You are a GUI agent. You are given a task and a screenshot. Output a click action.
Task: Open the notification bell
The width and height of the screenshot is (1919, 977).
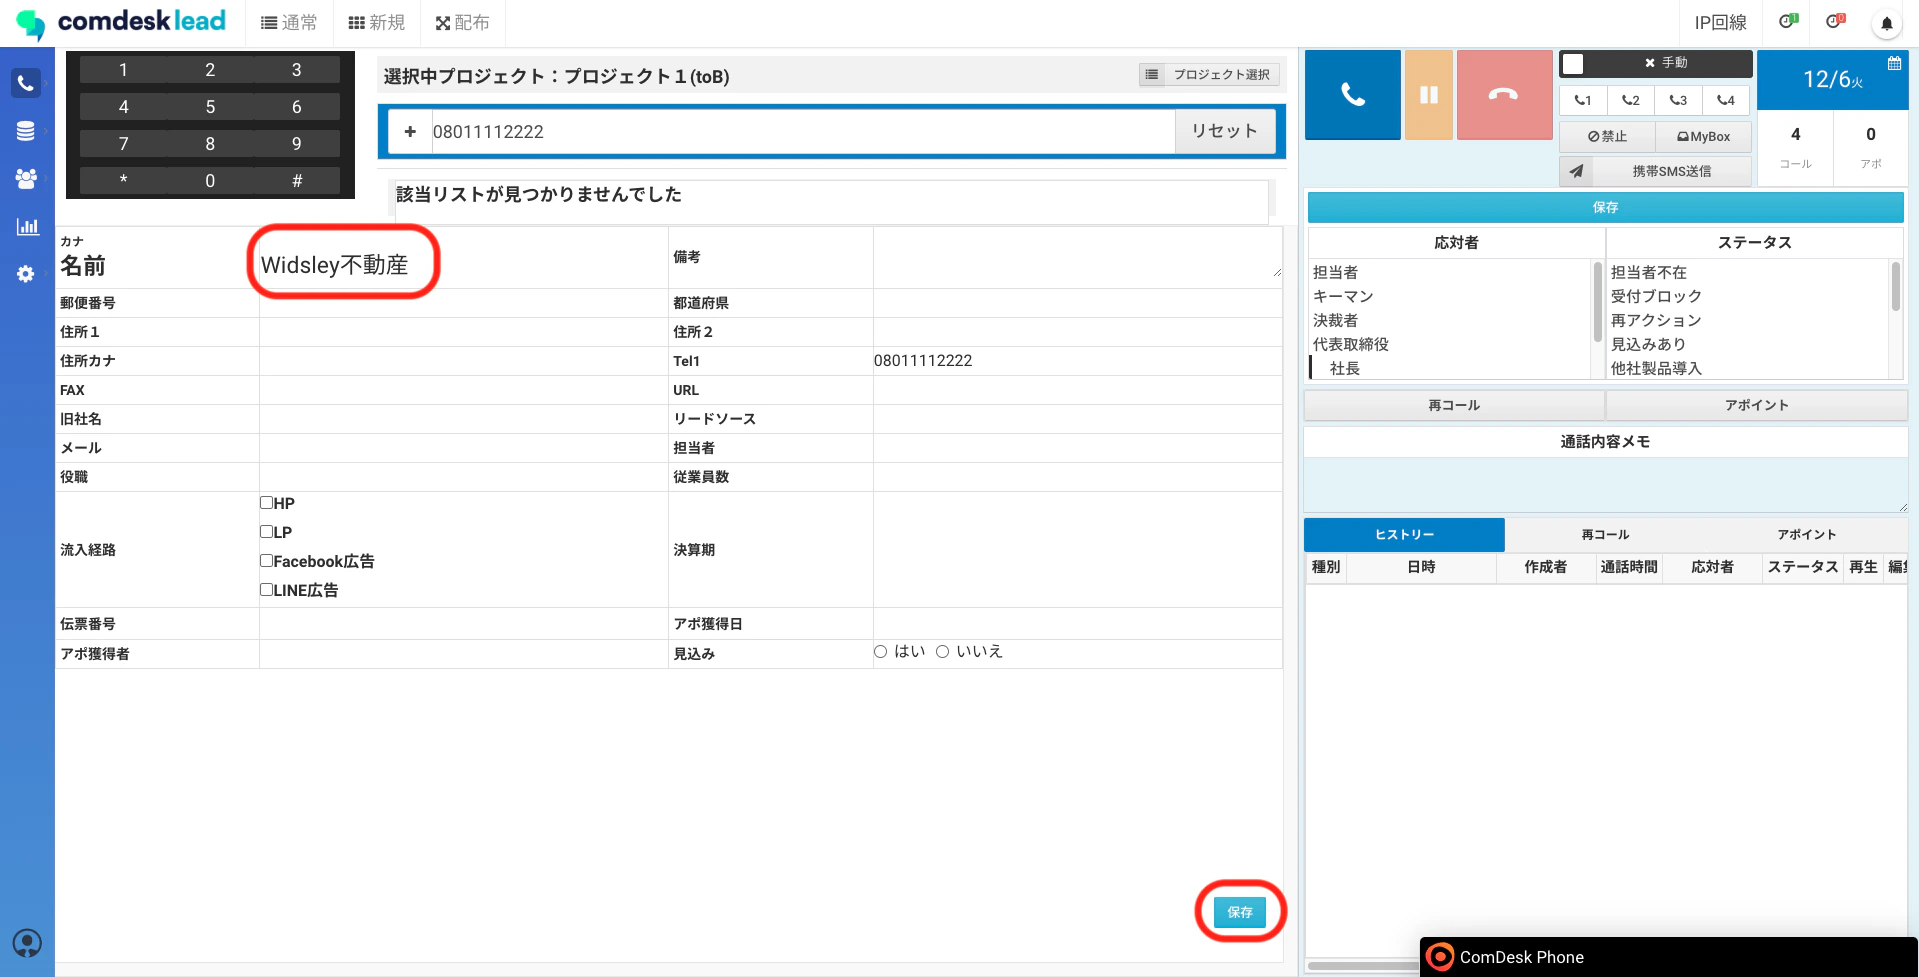pos(1886,23)
